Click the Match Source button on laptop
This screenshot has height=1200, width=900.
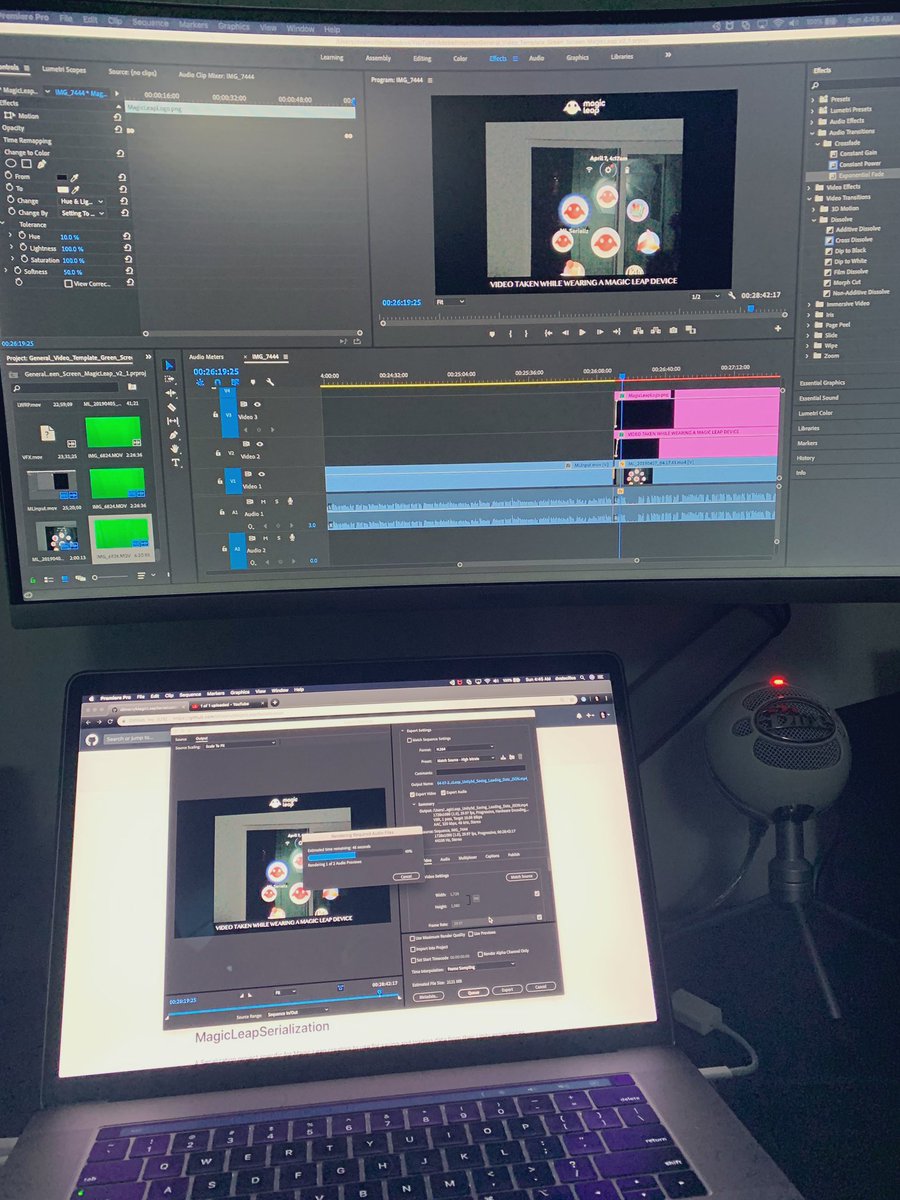(520, 875)
